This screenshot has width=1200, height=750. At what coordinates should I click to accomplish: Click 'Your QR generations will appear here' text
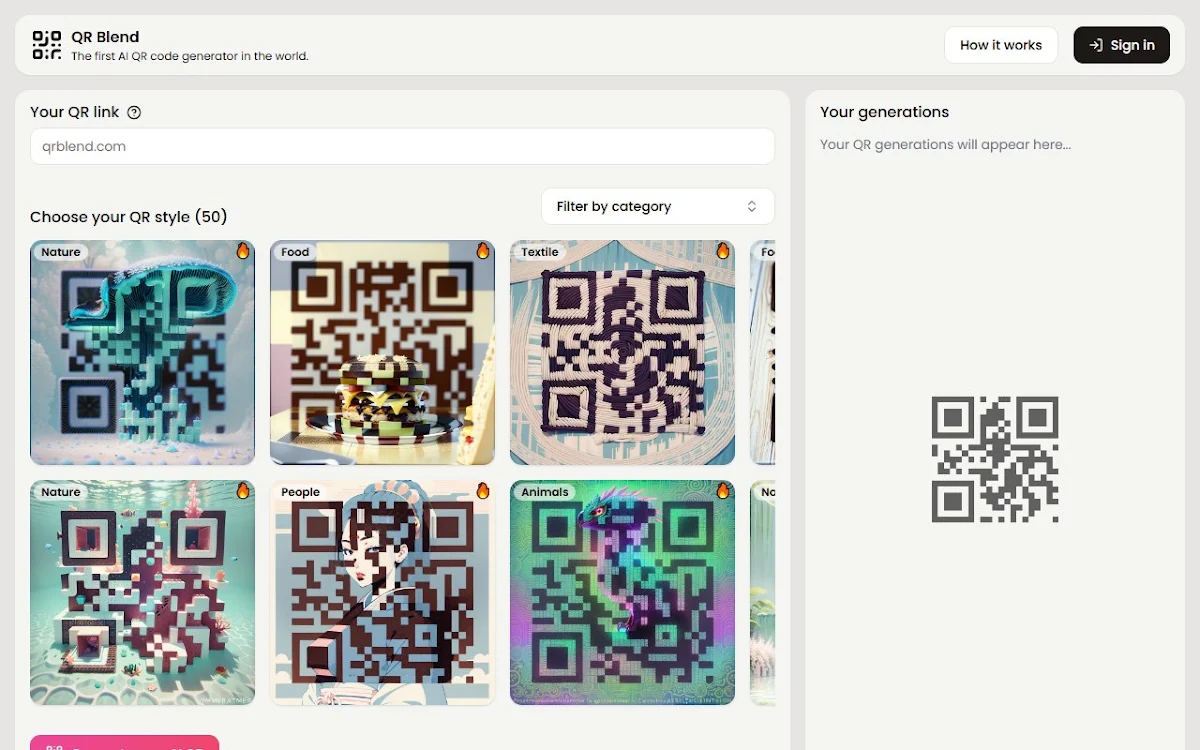[x=945, y=144]
